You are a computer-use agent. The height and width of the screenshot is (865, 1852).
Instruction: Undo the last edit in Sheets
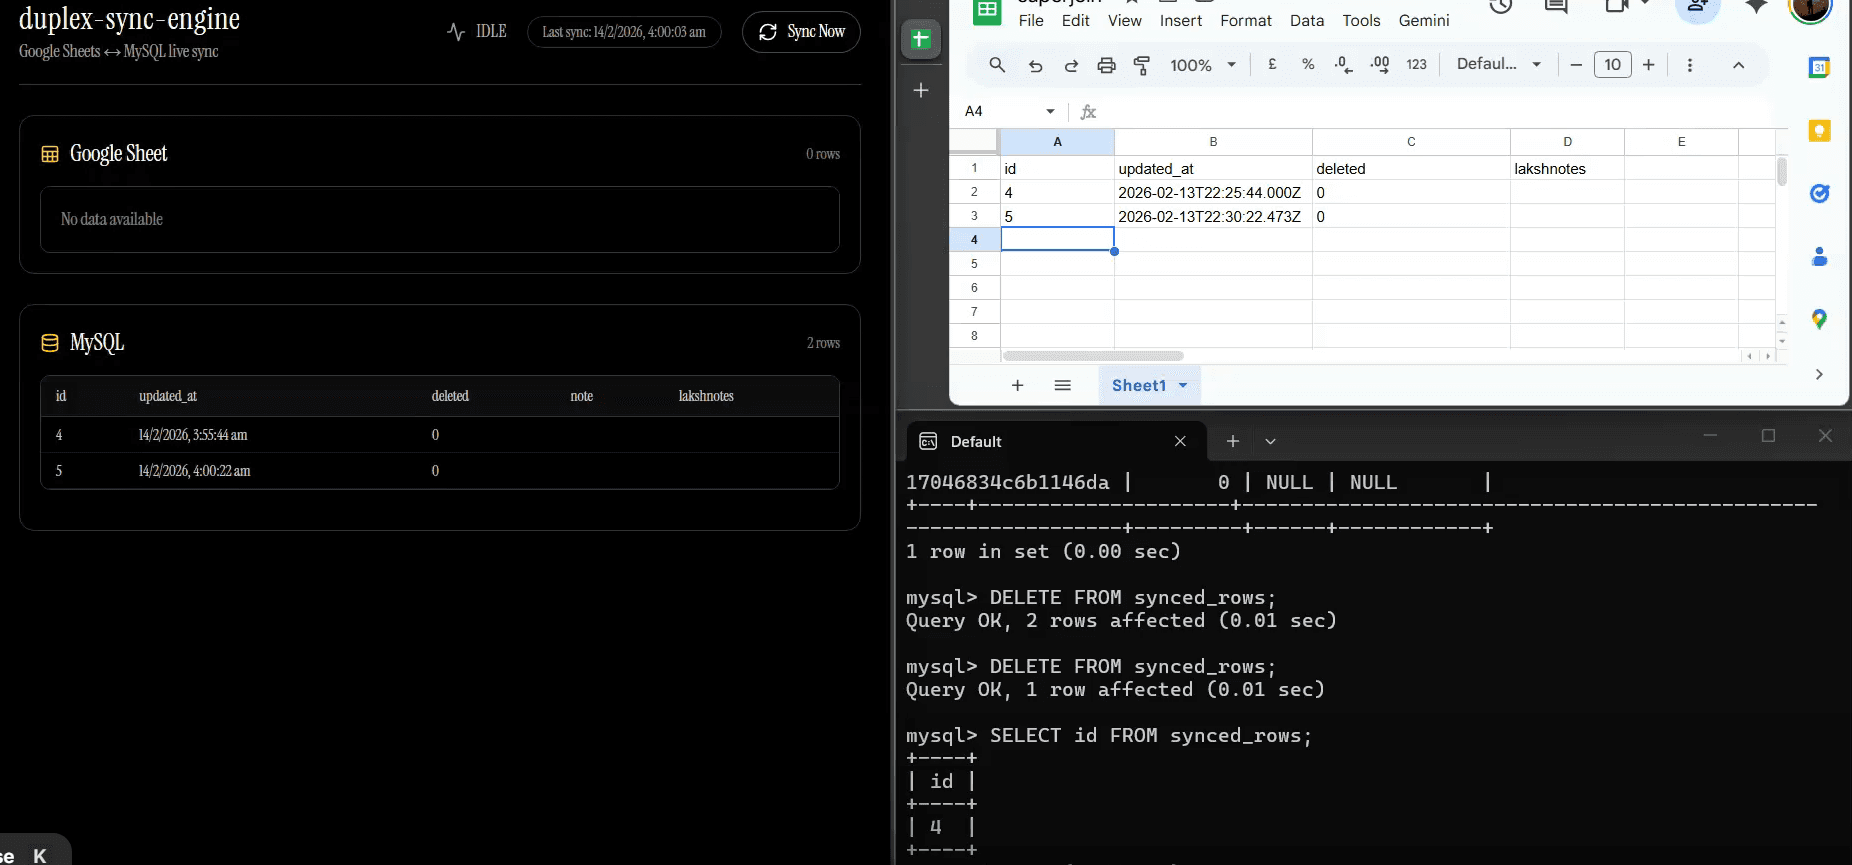click(1035, 65)
